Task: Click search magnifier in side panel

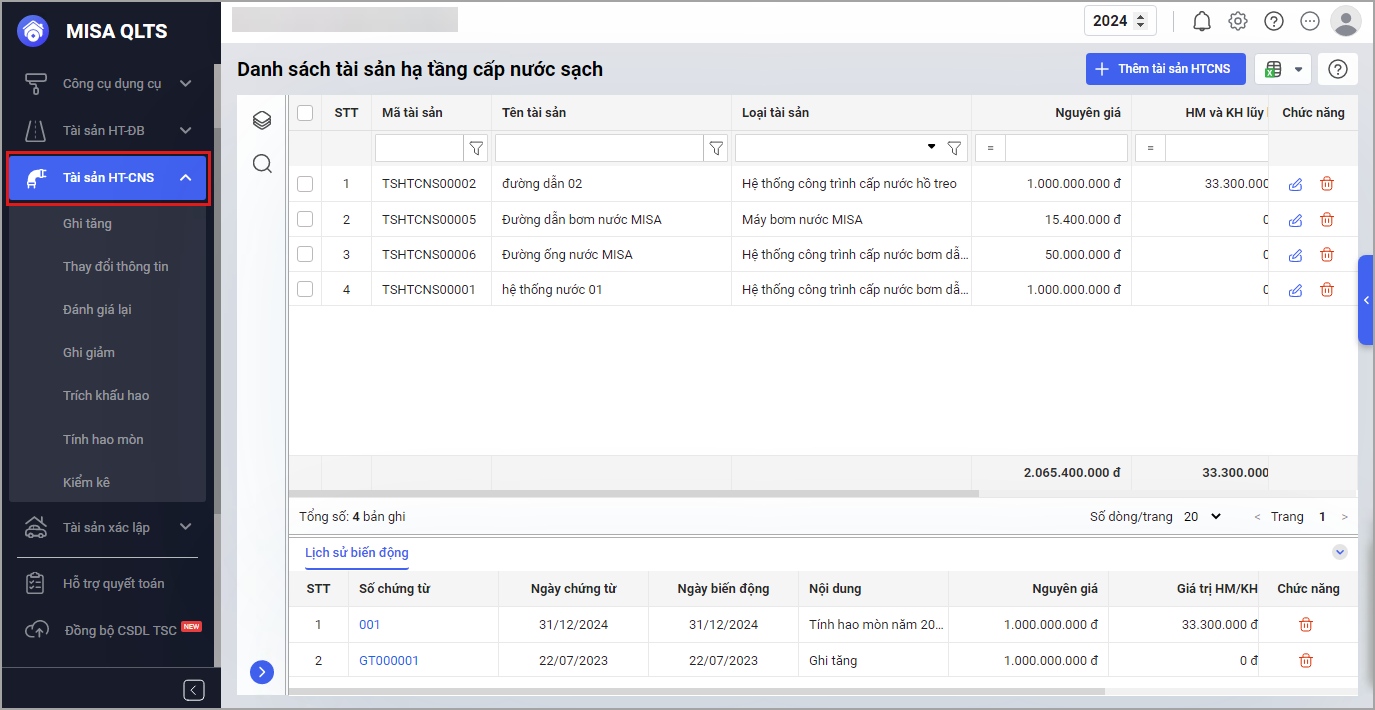Action: pos(262,164)
